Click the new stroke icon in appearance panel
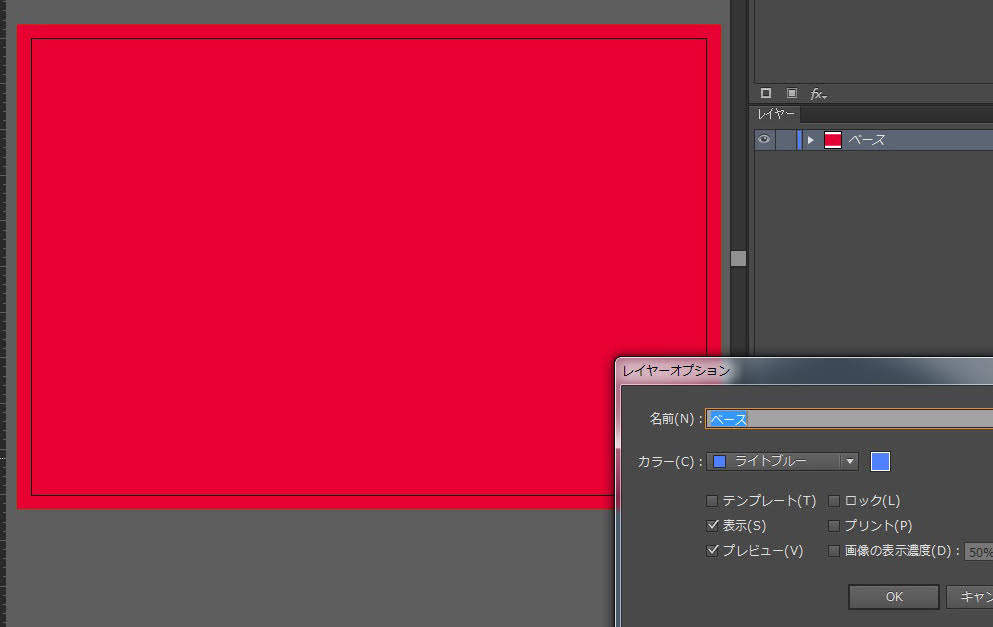Screen dimensions: 993x627 click(766, 93)
